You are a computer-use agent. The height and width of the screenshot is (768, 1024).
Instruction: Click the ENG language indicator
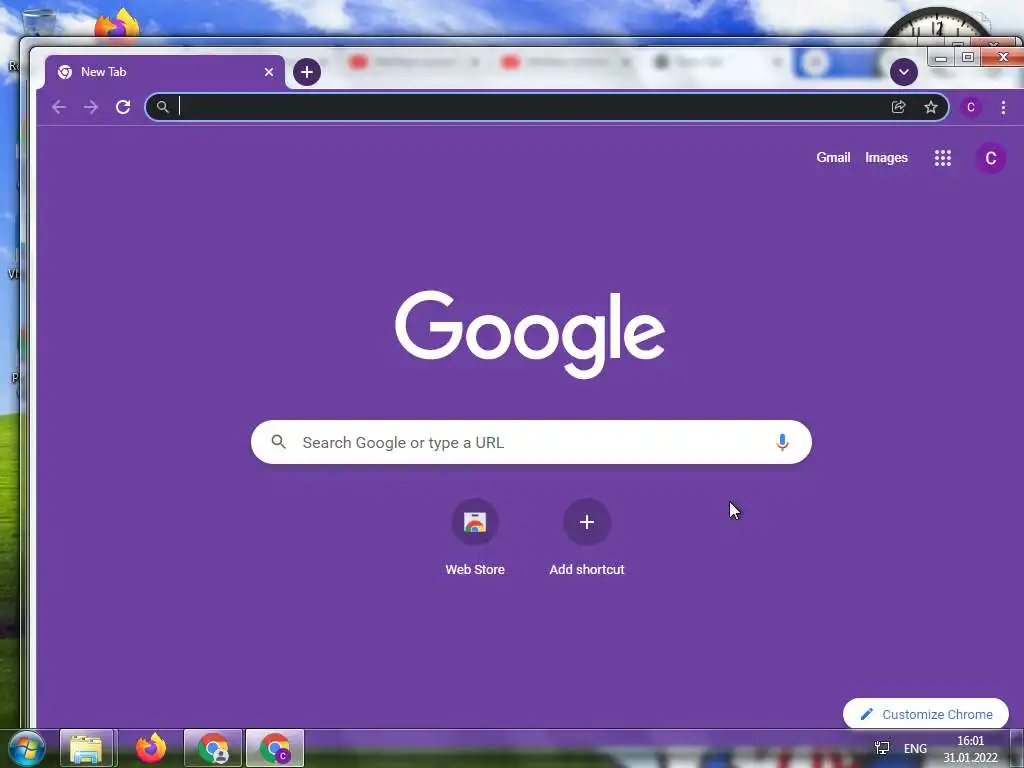pyautogui.click(x=915, y=748)
